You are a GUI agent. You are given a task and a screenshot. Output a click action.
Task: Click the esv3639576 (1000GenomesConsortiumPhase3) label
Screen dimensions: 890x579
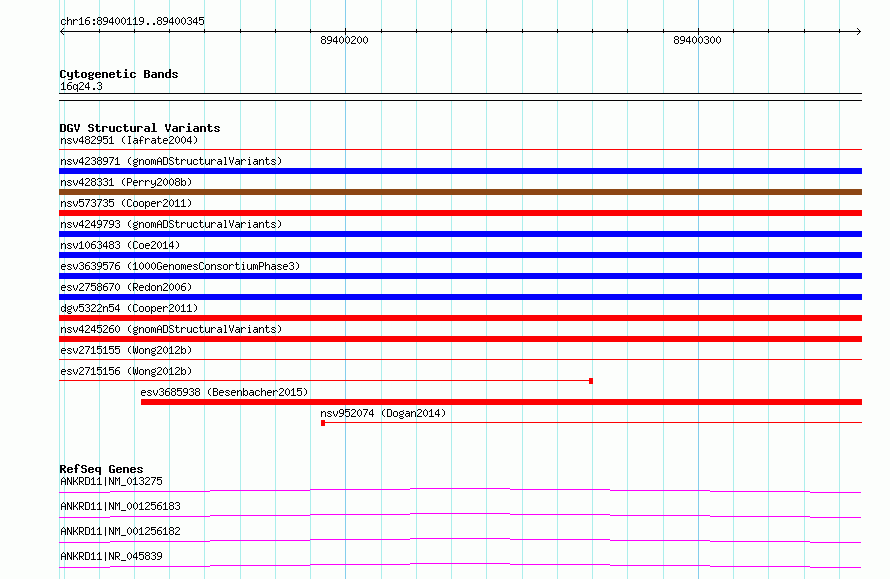(180, 266)
